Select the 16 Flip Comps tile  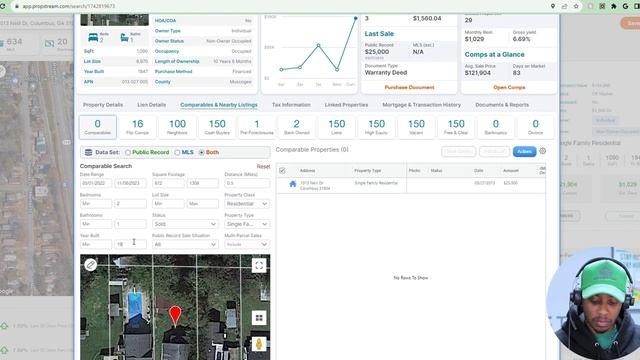[138, 127]
